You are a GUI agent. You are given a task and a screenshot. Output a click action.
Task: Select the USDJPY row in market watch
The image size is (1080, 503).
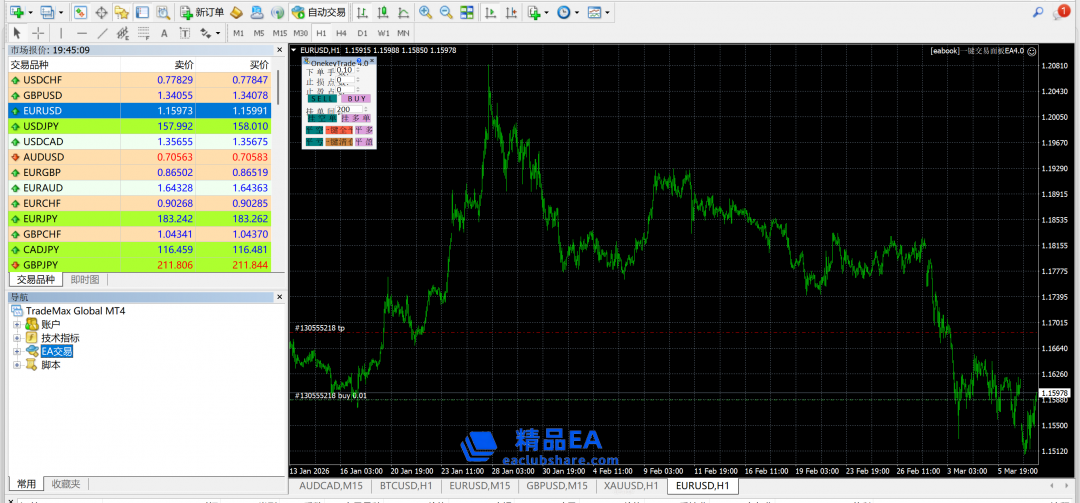pos(42,126)
